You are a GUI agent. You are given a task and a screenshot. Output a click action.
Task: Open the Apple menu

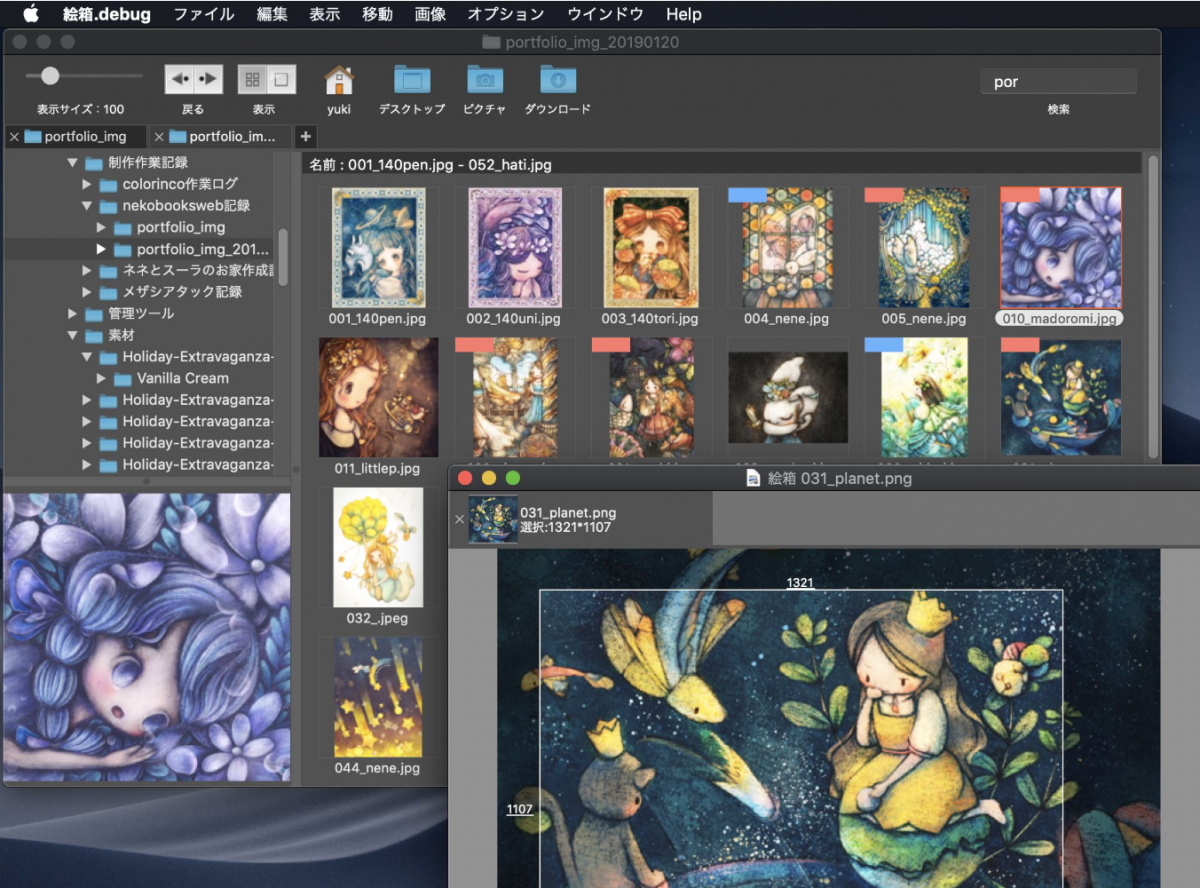(30, 14)
